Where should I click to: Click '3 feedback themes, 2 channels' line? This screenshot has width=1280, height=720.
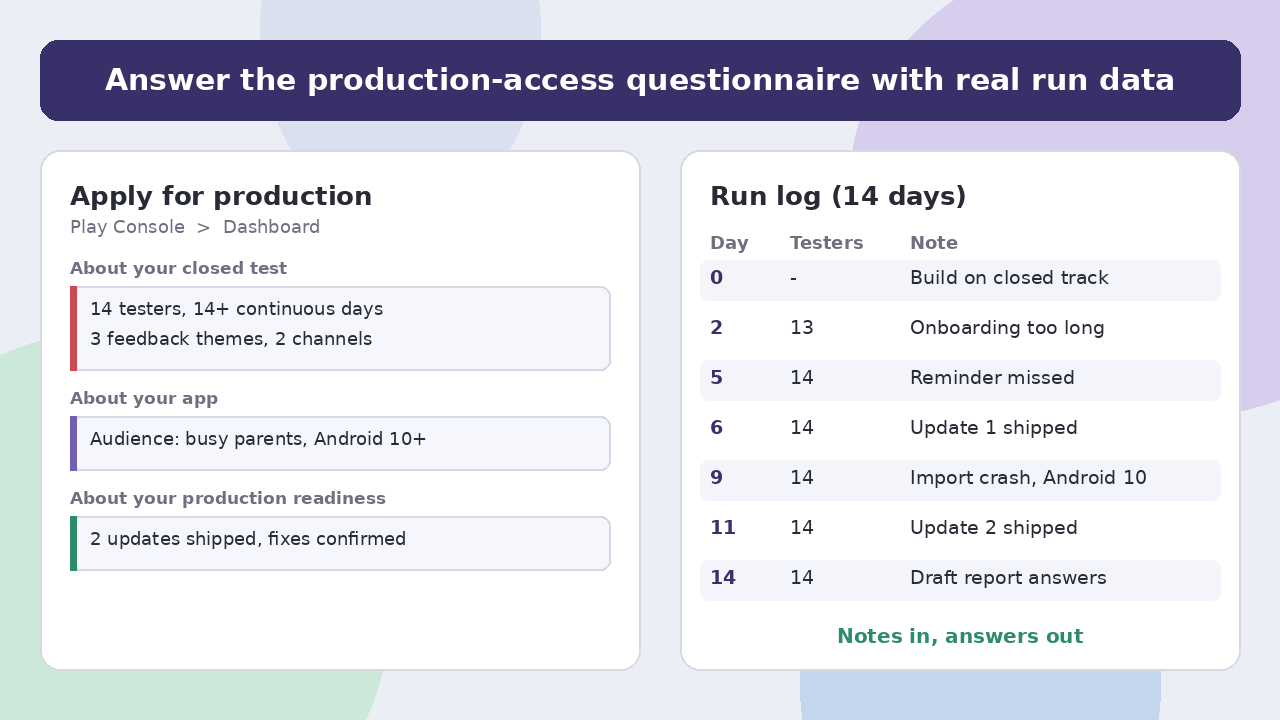[231, 339]
